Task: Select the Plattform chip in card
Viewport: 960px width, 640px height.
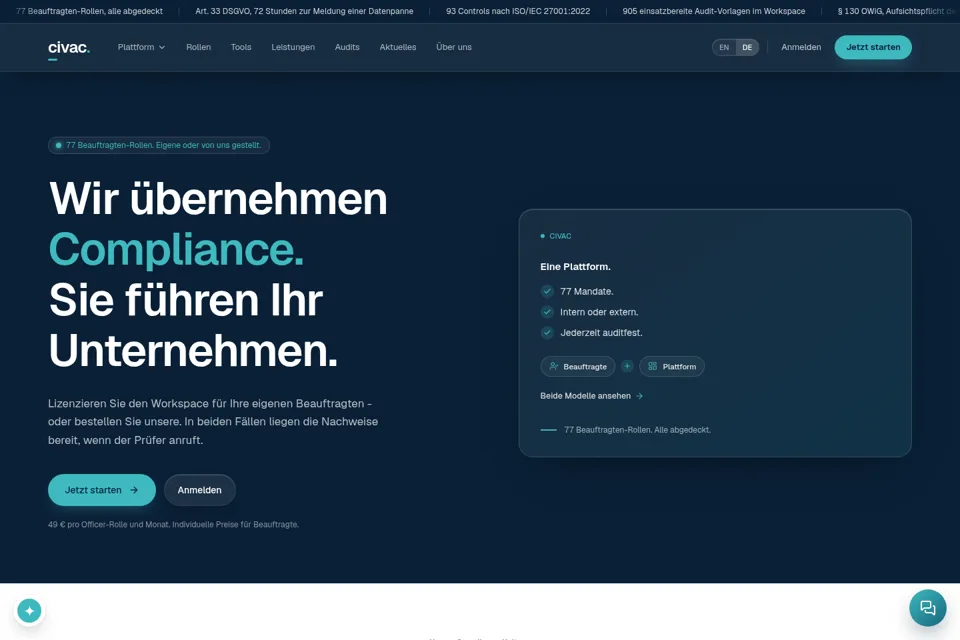Action: pos(672,366)
